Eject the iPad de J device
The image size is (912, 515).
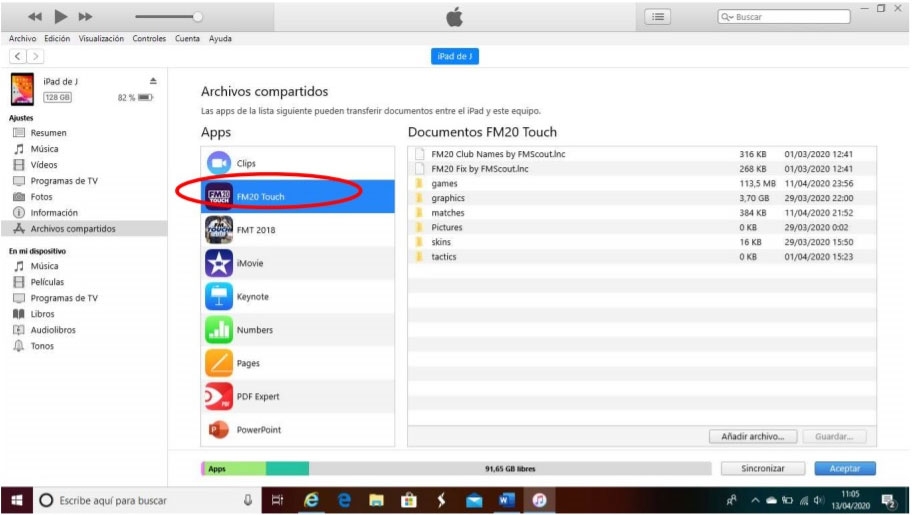(x=153, y=81)
